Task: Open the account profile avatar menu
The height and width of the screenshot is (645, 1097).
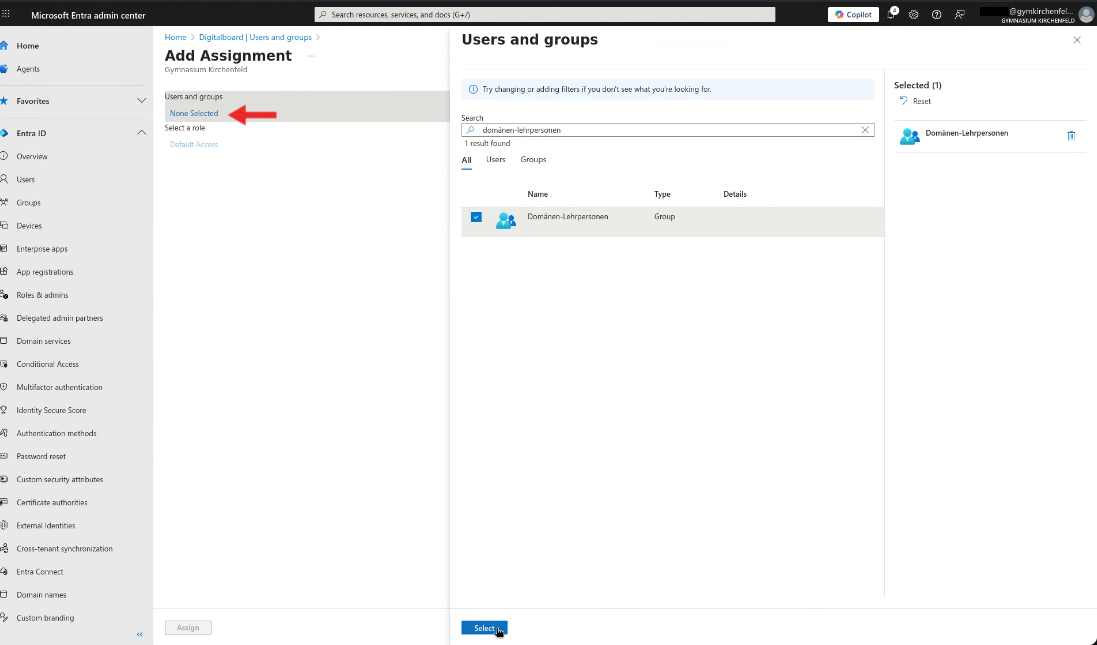Action: pos(1085,14)
